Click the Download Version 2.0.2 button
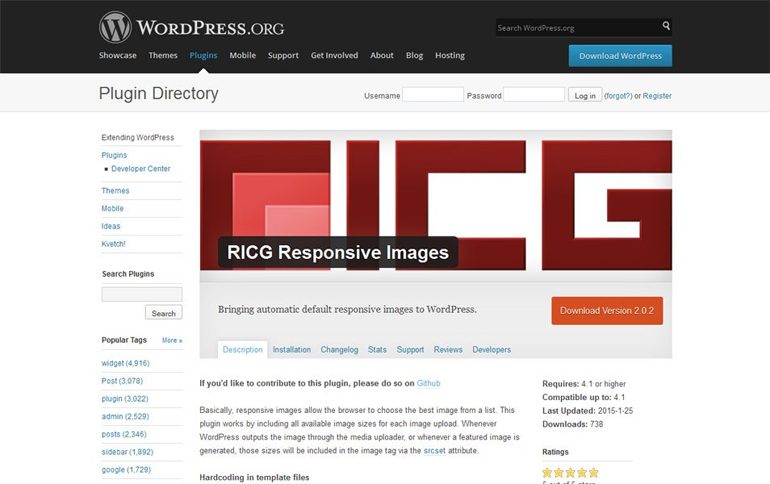The height and width of the screenshot is (484, 770). click(607, 311)
